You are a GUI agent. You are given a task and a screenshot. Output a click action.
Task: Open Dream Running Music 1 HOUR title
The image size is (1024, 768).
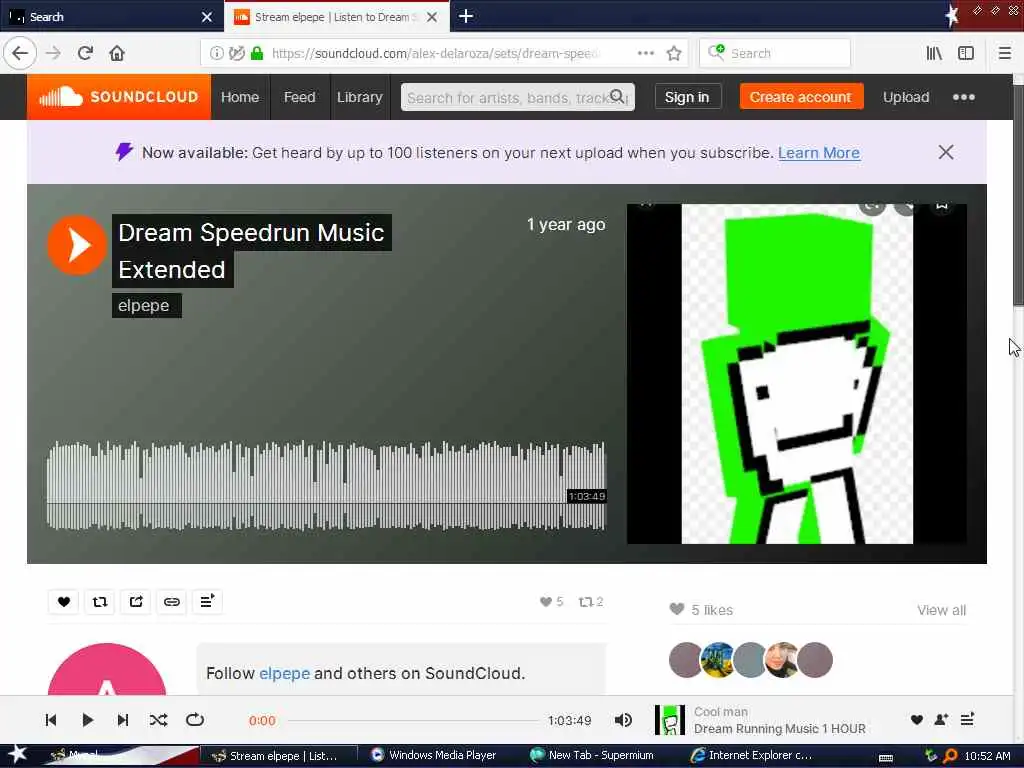780,728
